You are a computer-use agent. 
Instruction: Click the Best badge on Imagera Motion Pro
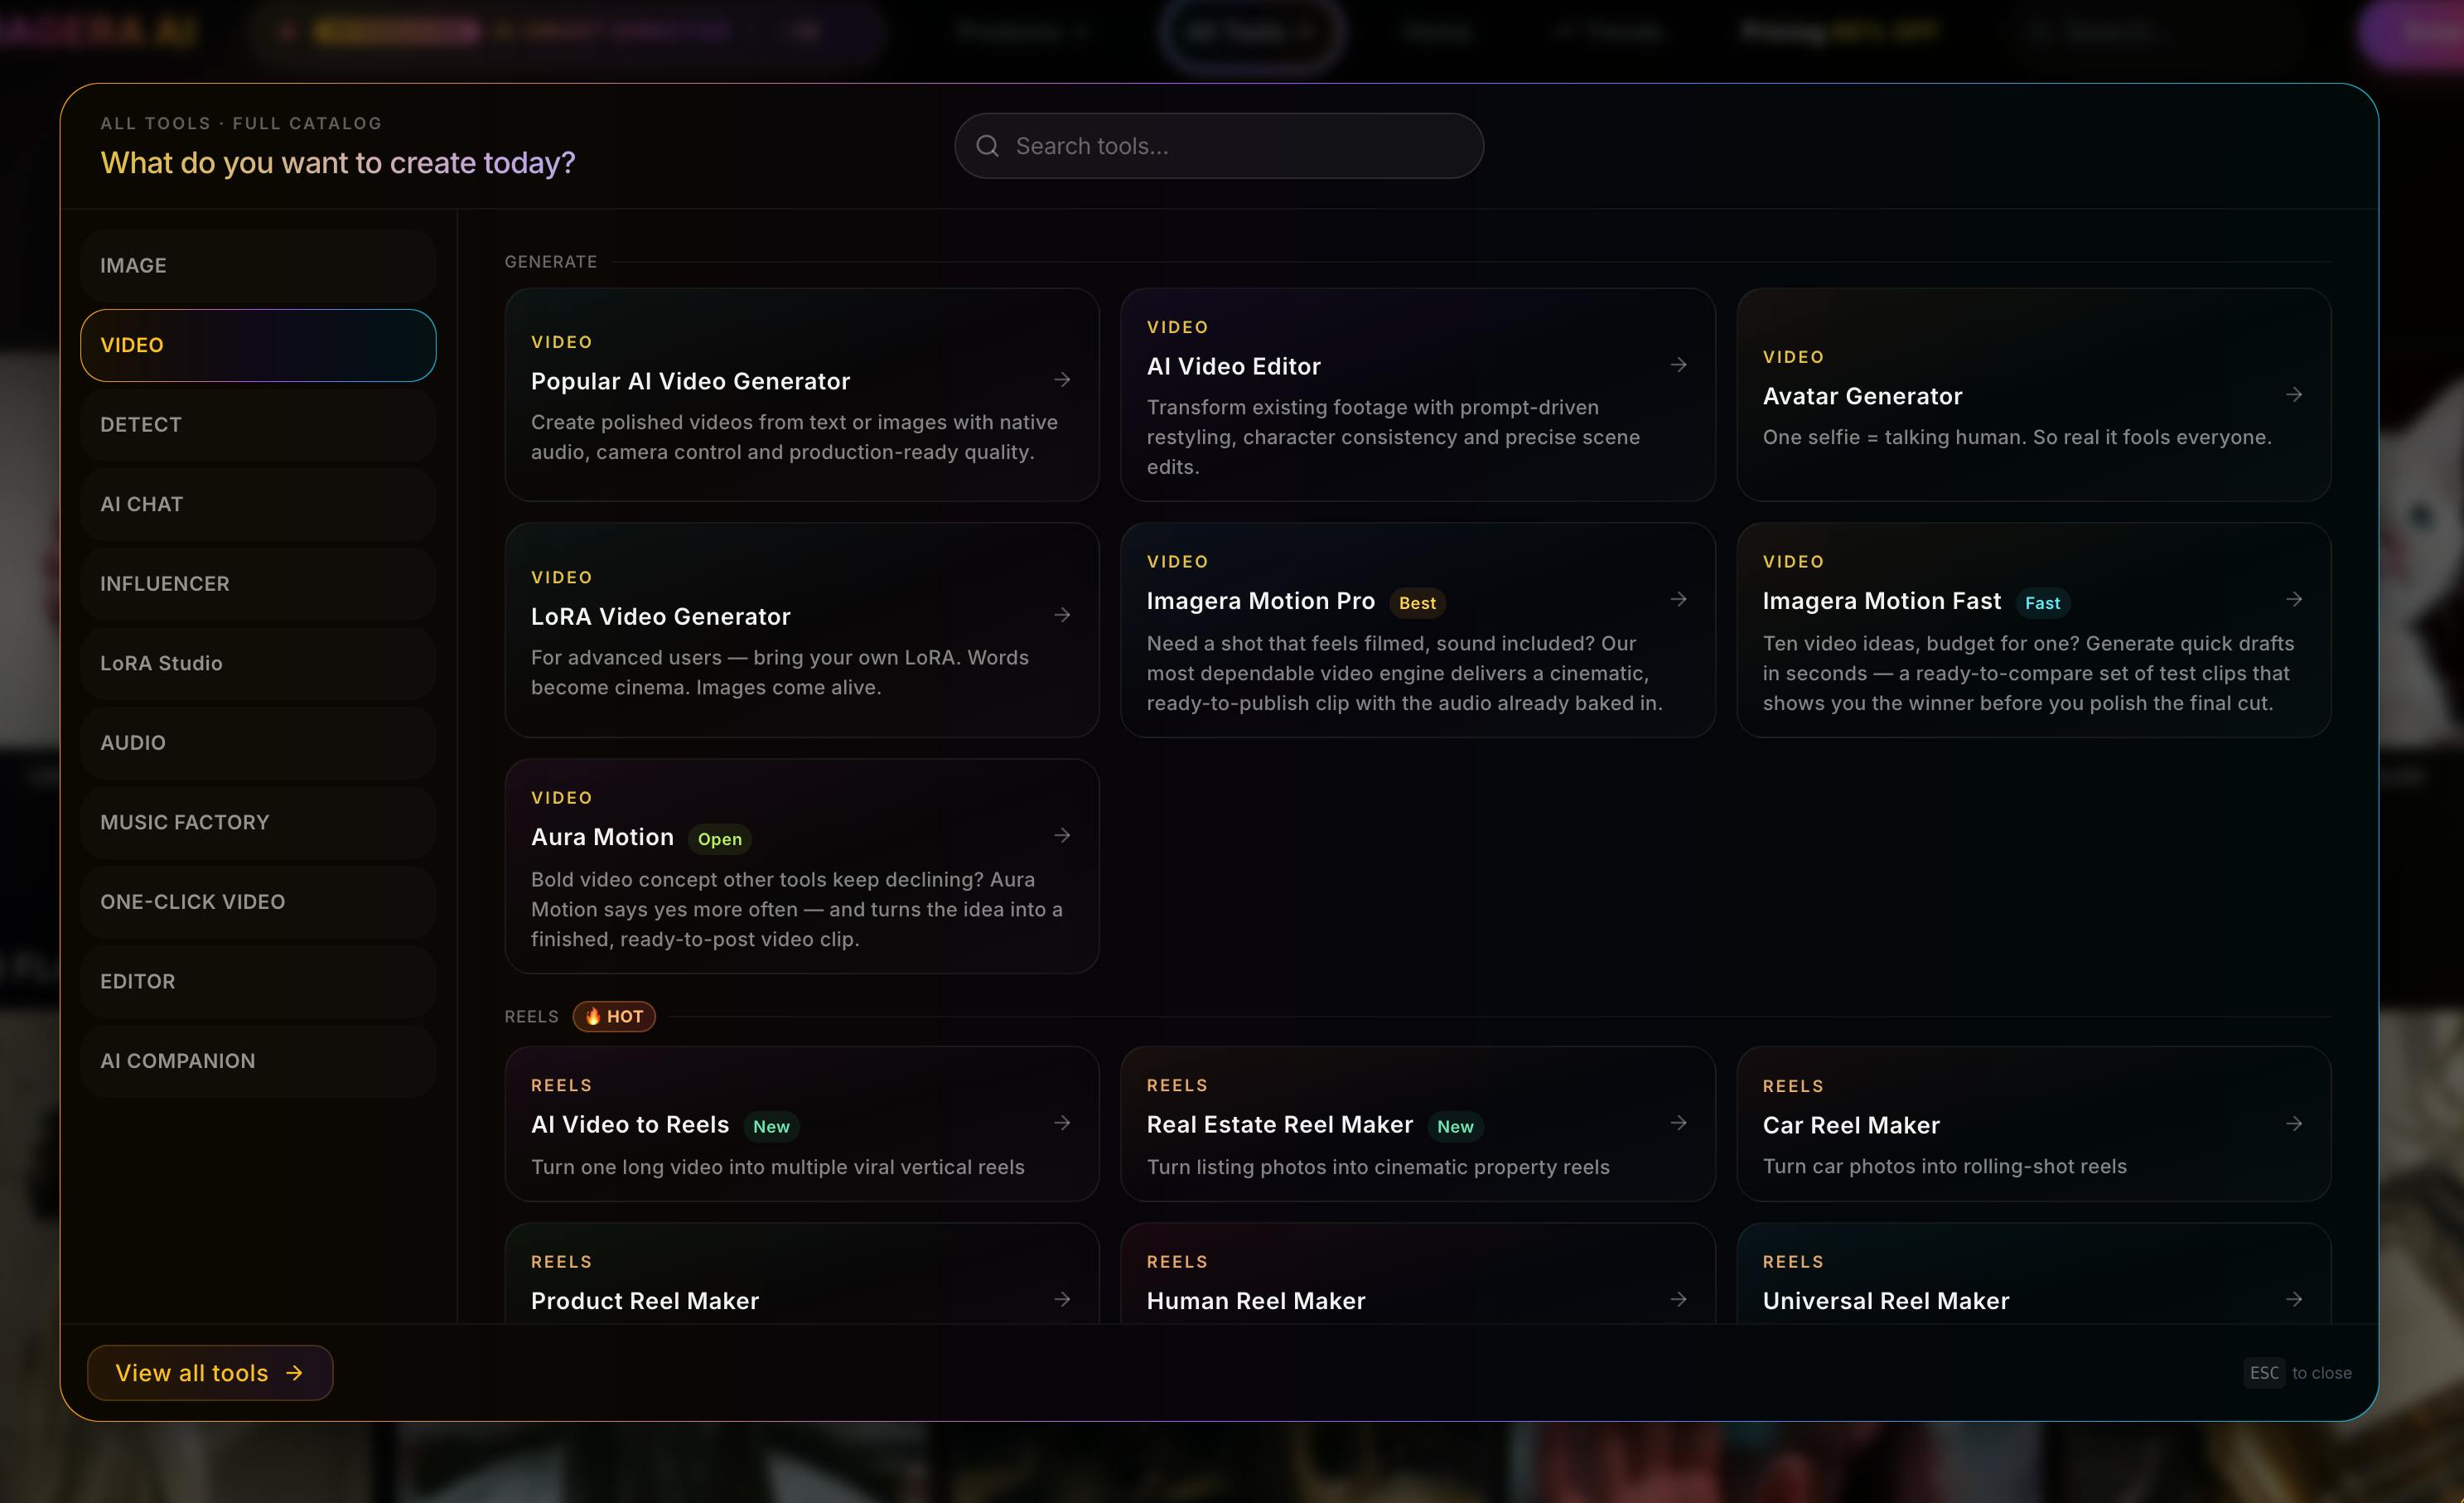[1417, 602]
